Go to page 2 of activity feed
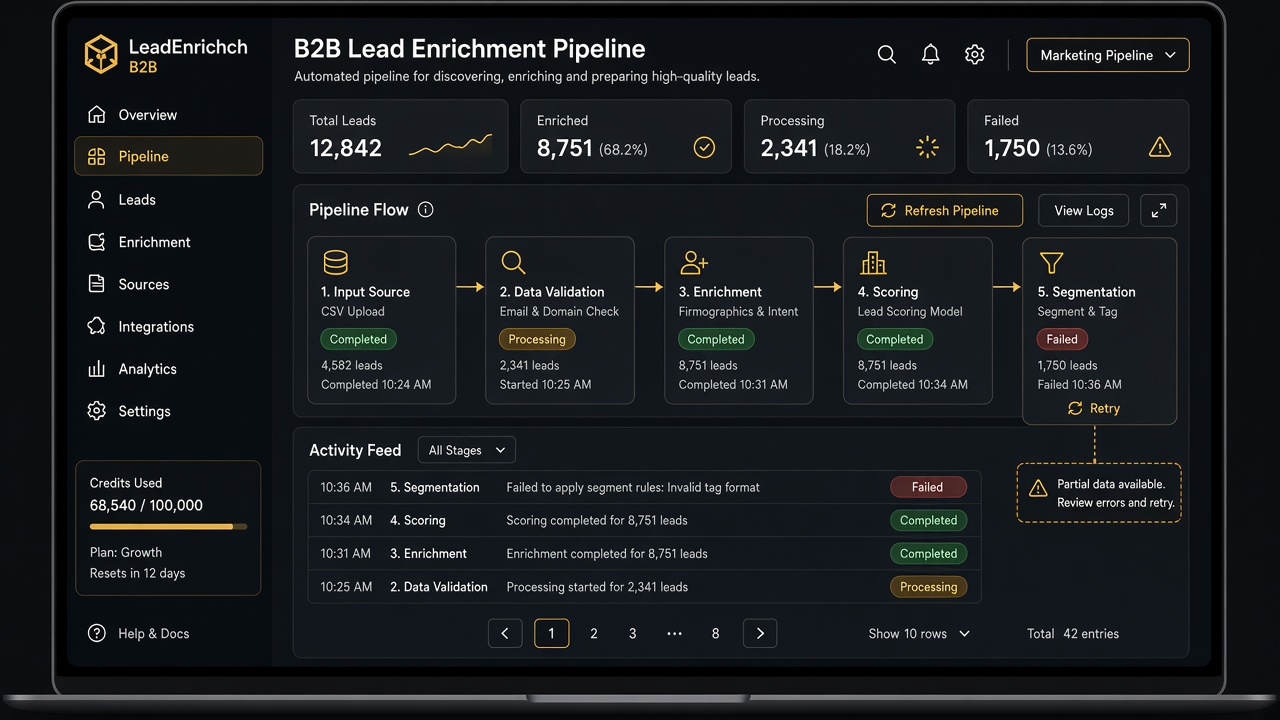 pyautogui.click(x=594, y=634)
